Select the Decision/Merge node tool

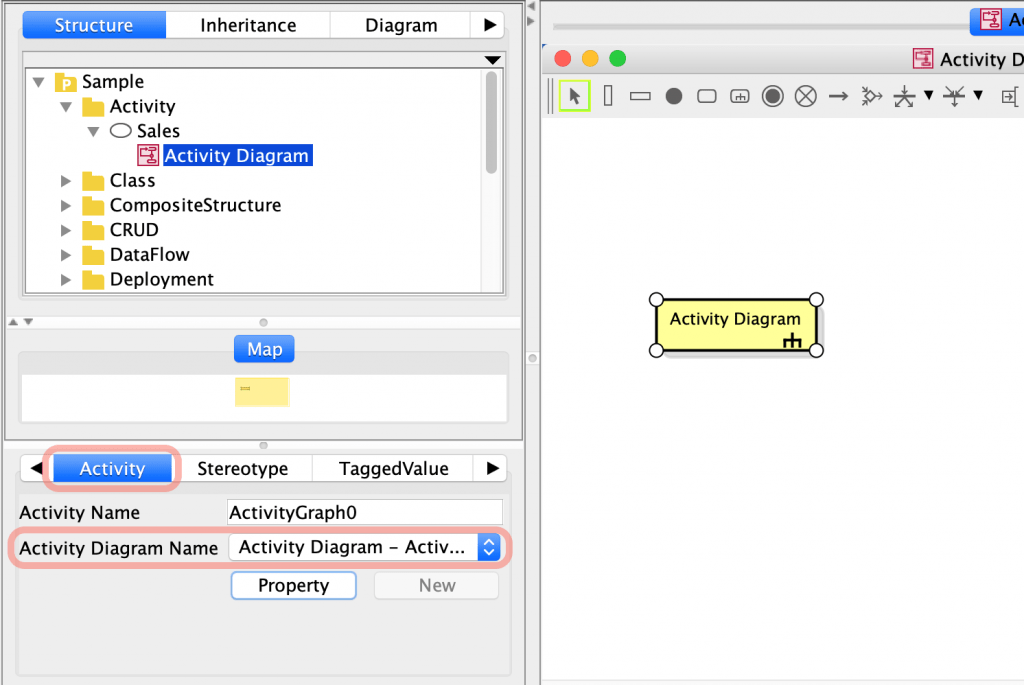tap(871, 97)
